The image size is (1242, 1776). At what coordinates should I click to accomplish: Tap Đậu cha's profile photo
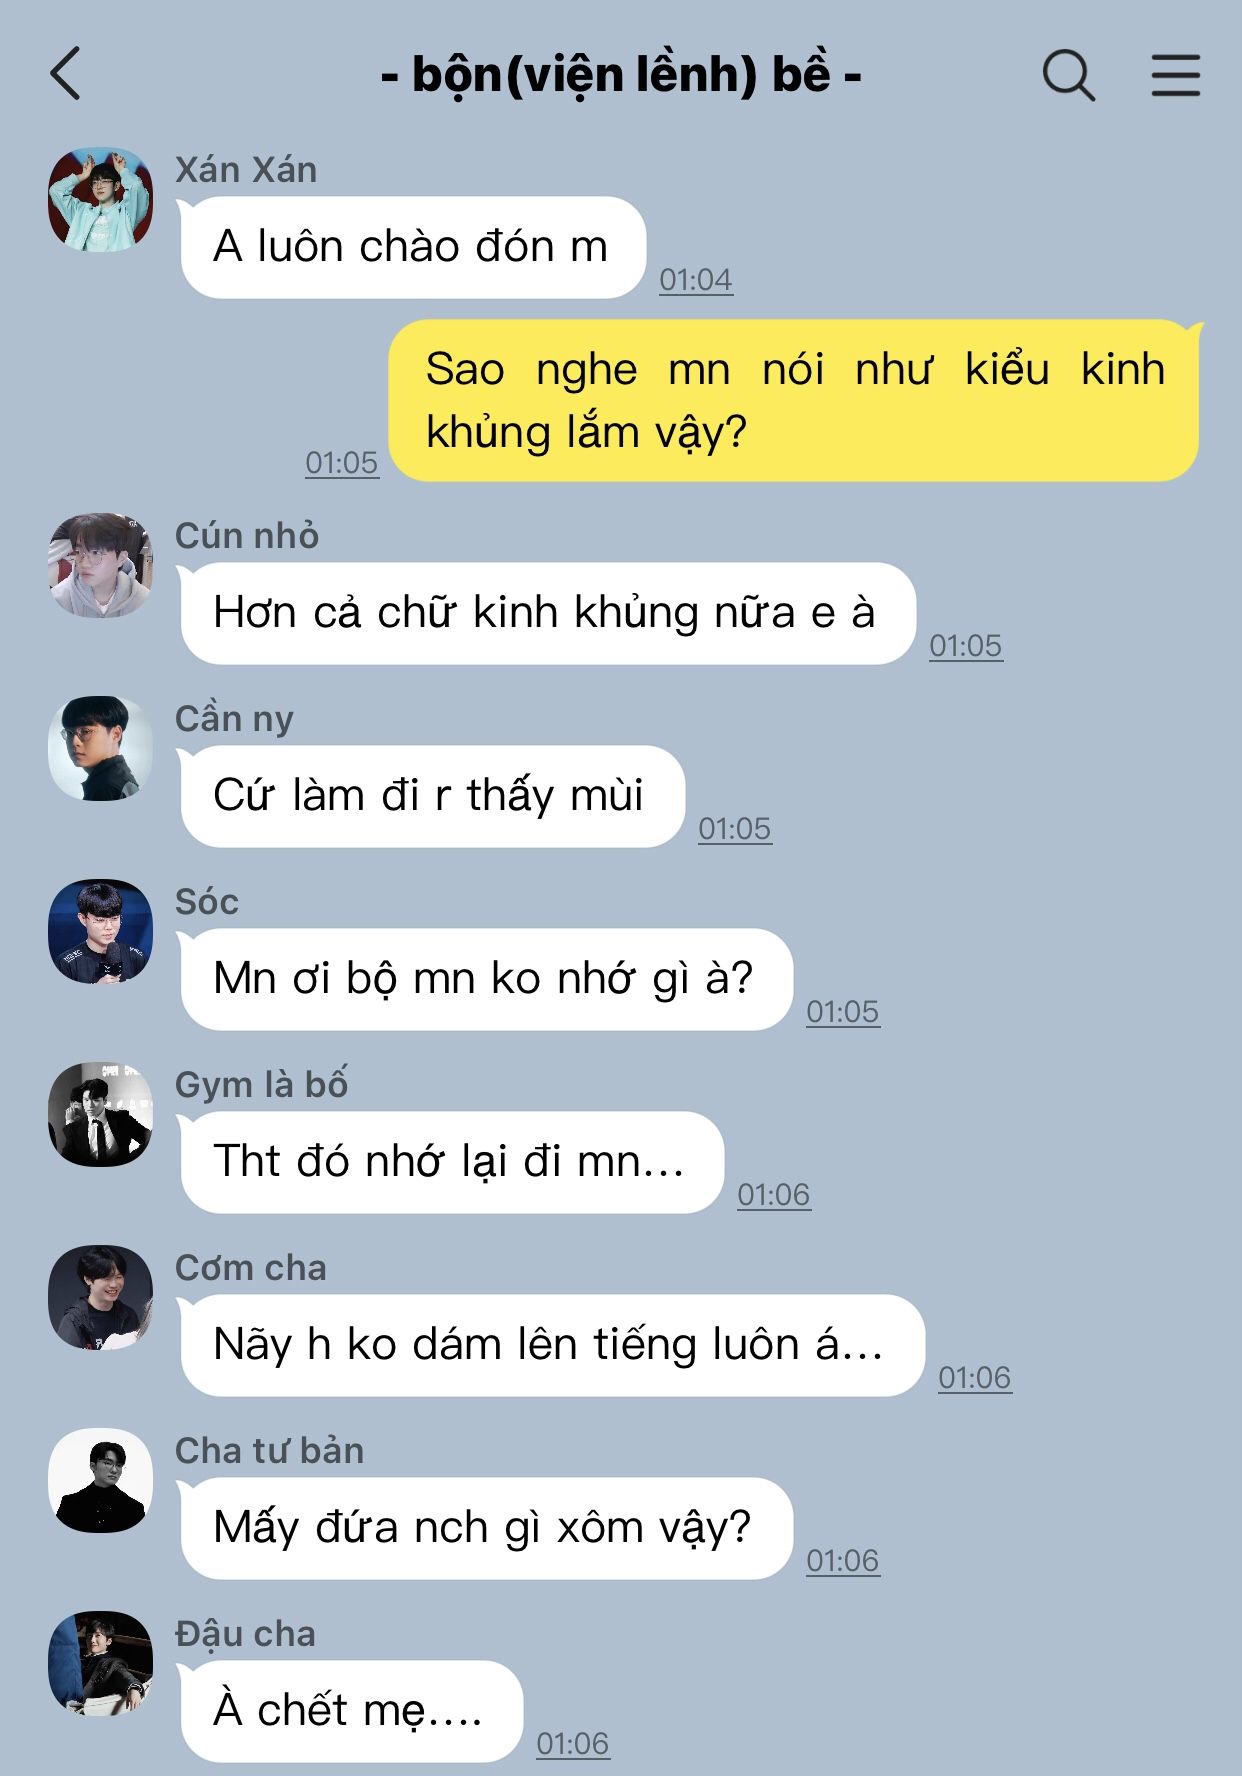tap(101, 1663)
